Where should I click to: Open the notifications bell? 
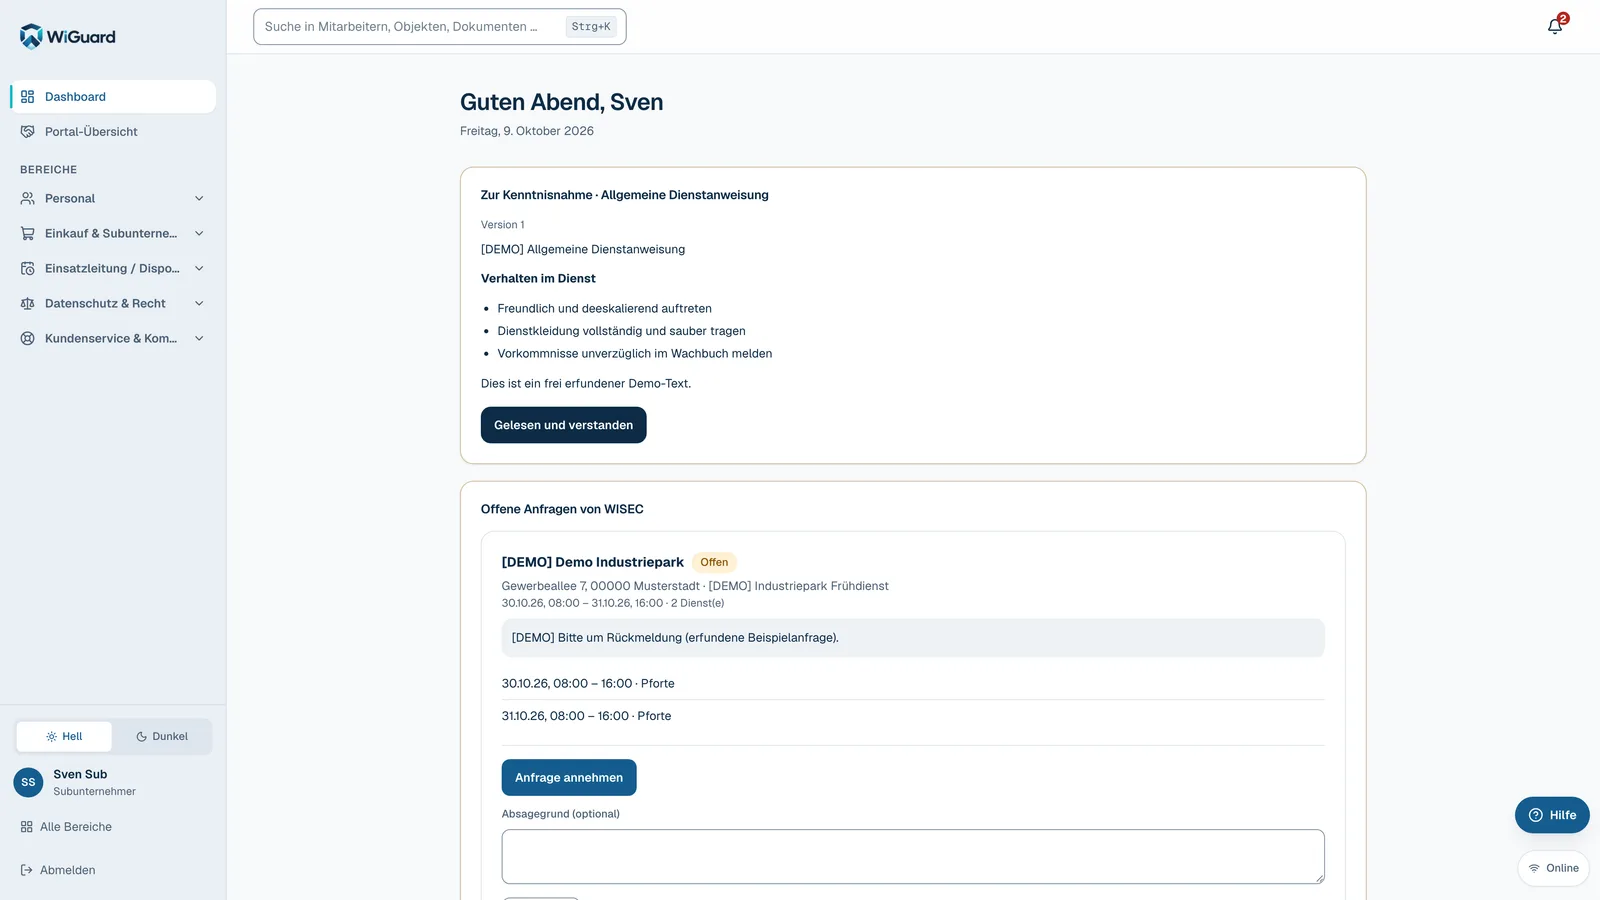(x=1555, y=26)
